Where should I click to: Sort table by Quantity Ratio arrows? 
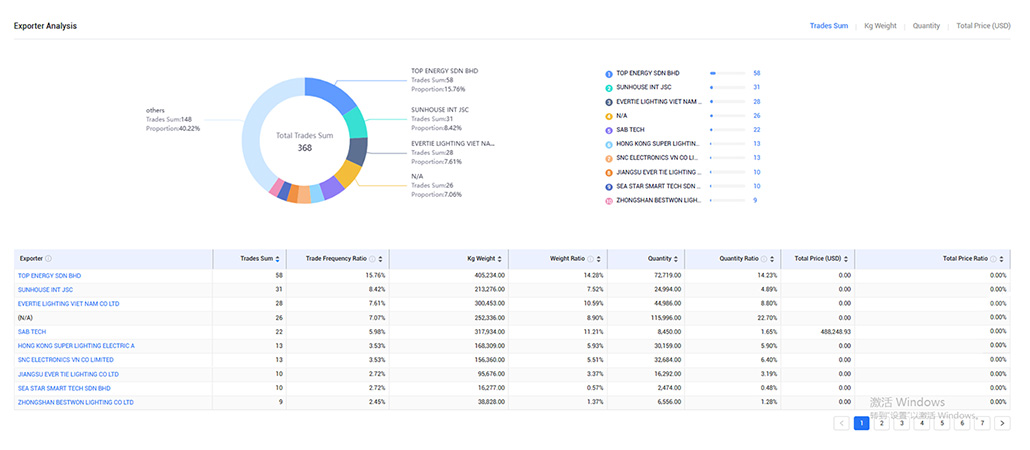tap(772, 259)
